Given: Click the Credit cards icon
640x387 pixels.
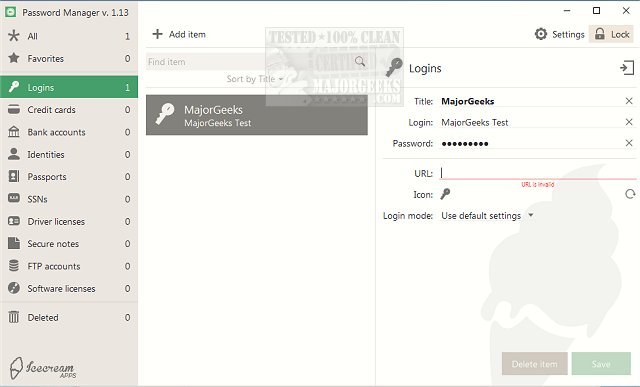Looking at the screenshot, I should point(13,109).
